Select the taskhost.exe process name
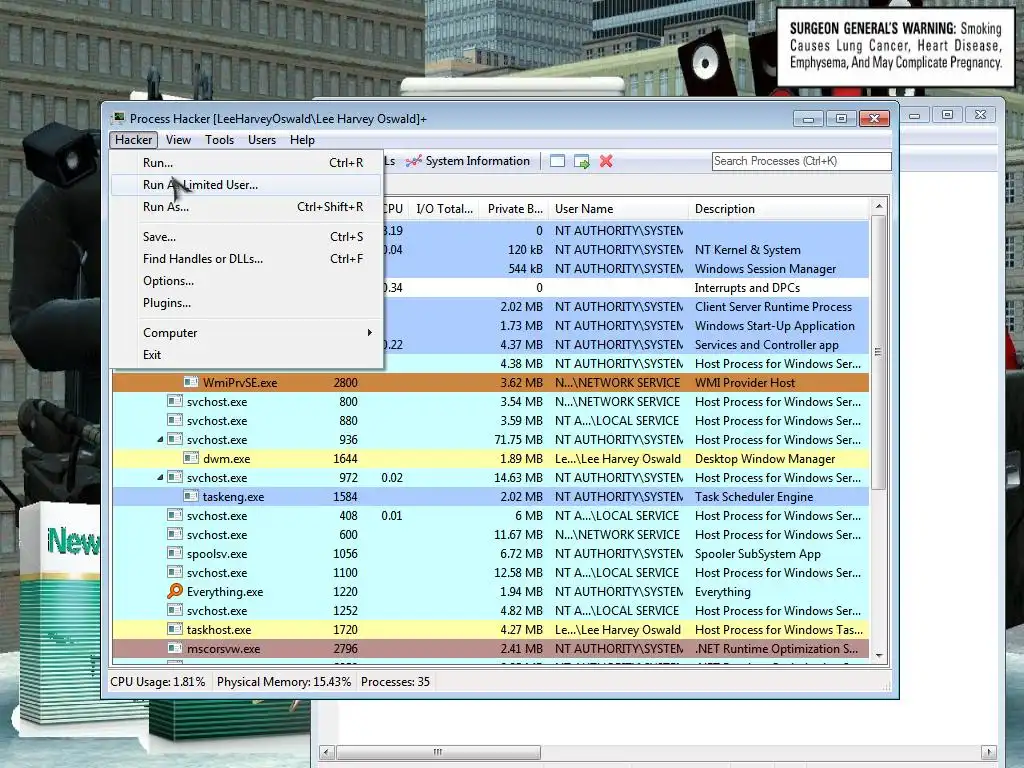The width and height of the screenshot is (1024, 768). pyautogui.click(x=219, y=630)
